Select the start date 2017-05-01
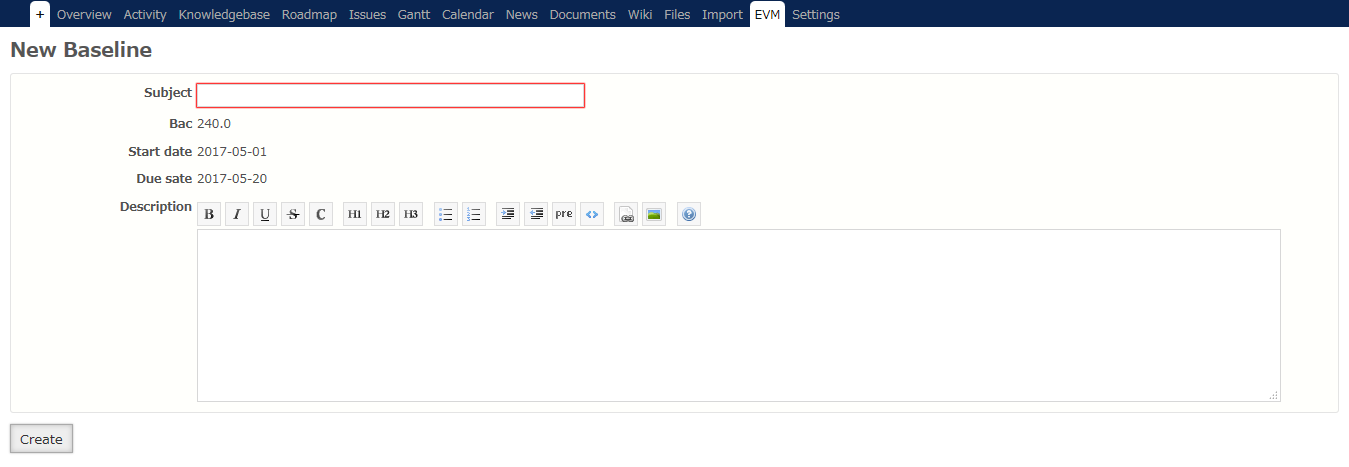 pos(232,152)
